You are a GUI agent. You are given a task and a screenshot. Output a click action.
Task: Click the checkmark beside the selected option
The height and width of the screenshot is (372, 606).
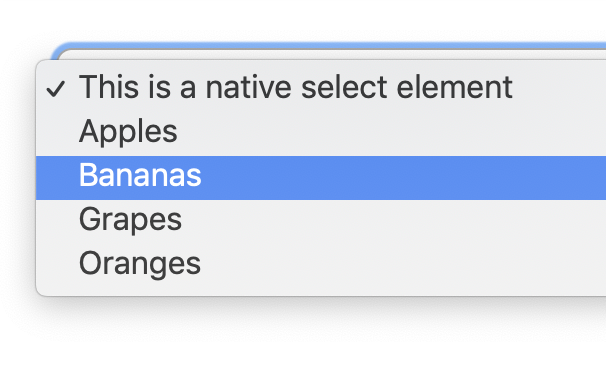click(56, 89)
